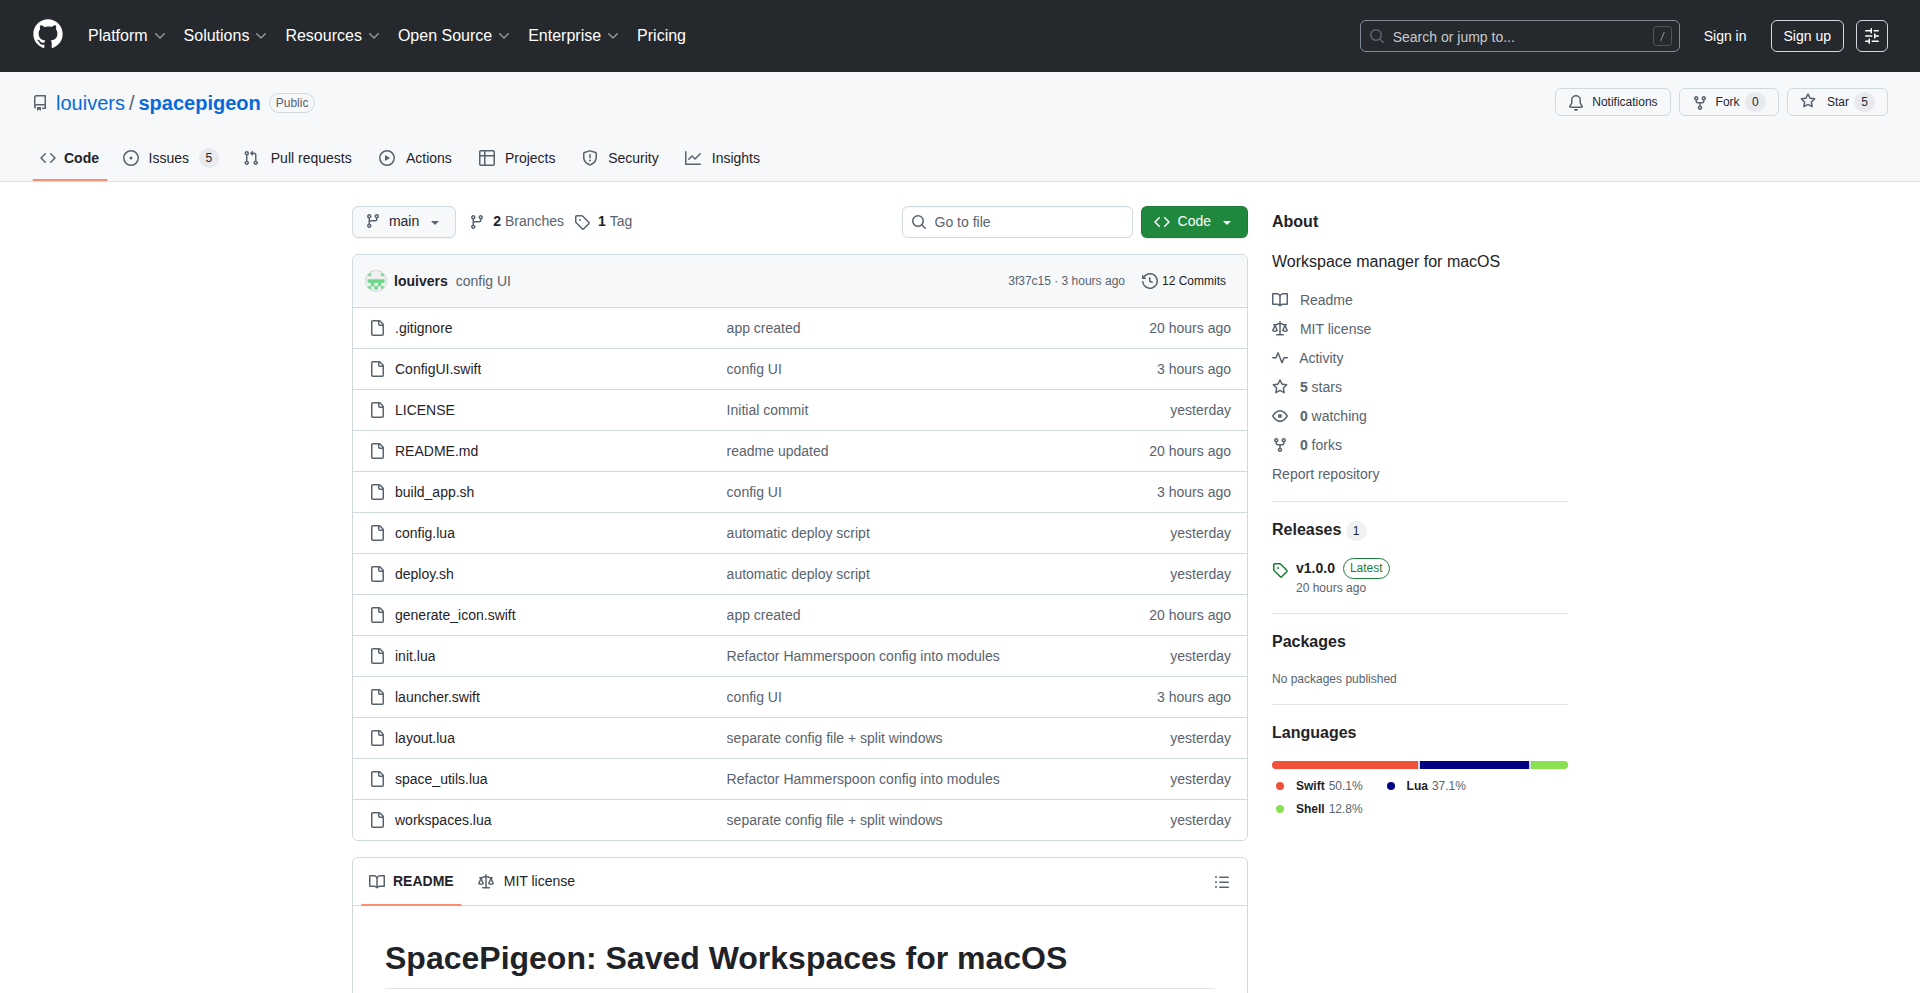Click the file icon beside deploy.sh
This screenshot has height=993, width=1920.
tap(377, 574)
